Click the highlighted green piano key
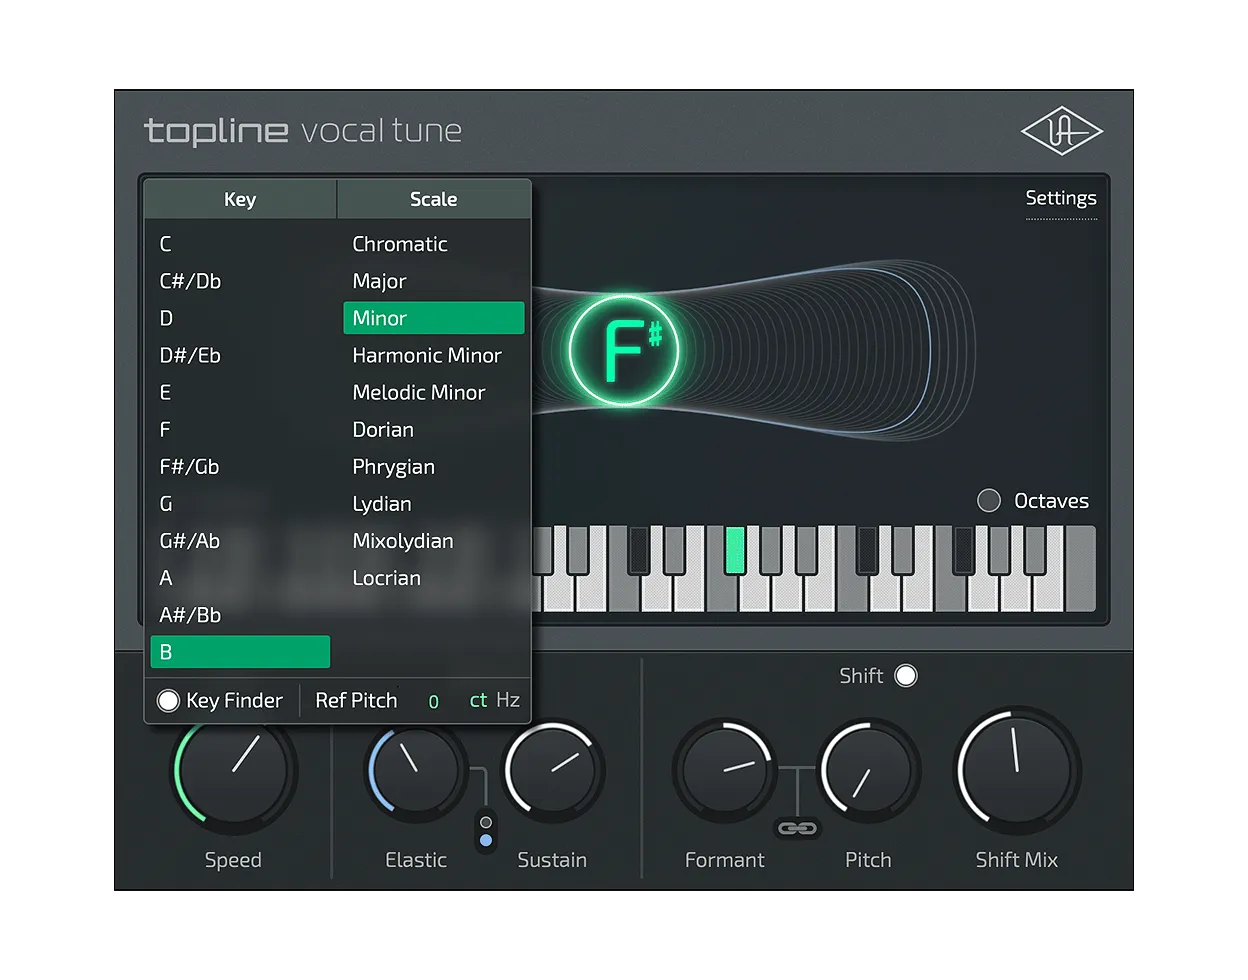This screenshot has height=980, width=1248. click(x=735, y=550)
